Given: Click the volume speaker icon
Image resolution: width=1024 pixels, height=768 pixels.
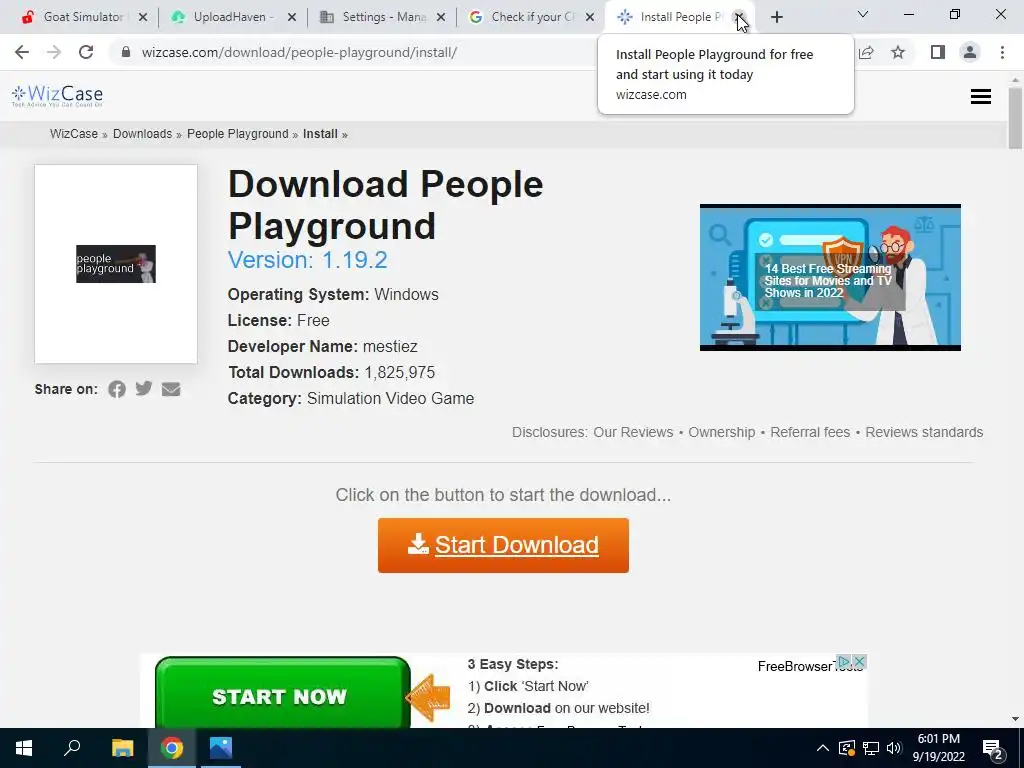Looking at the screenshot, I should [894, 748].
